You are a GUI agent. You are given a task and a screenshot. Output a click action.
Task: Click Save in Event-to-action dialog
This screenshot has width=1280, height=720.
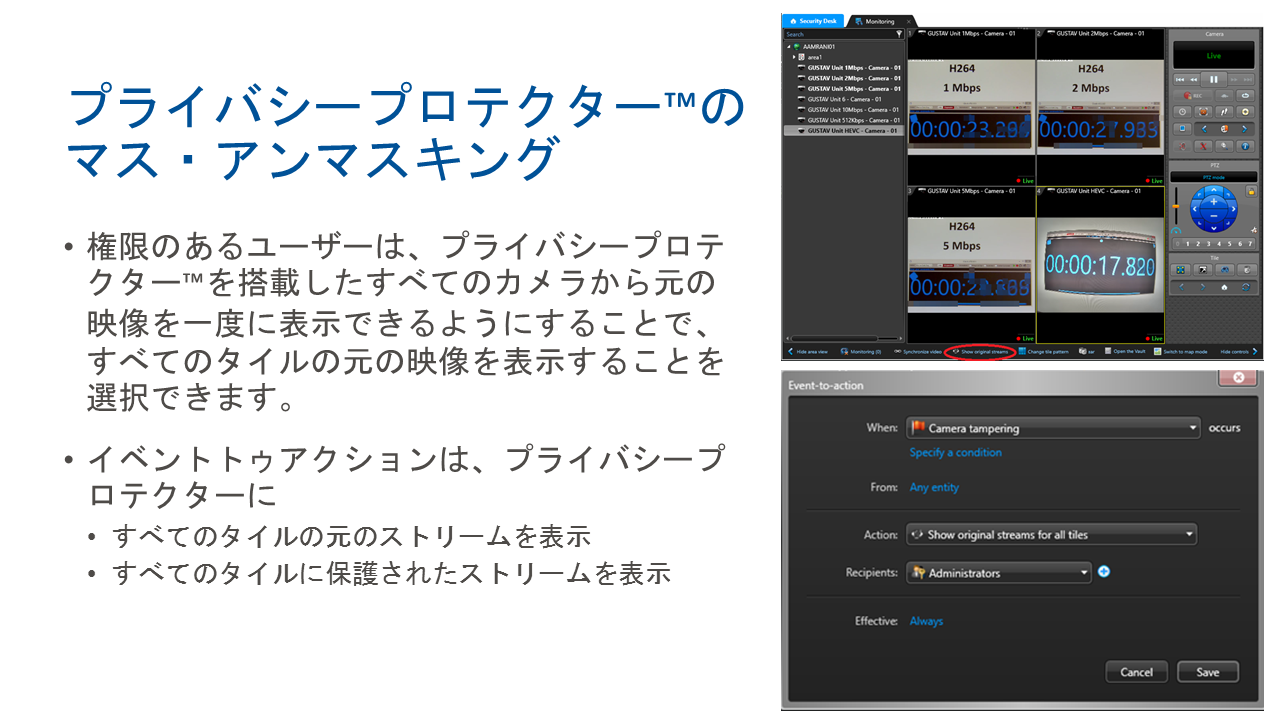tap(1208, 672)
